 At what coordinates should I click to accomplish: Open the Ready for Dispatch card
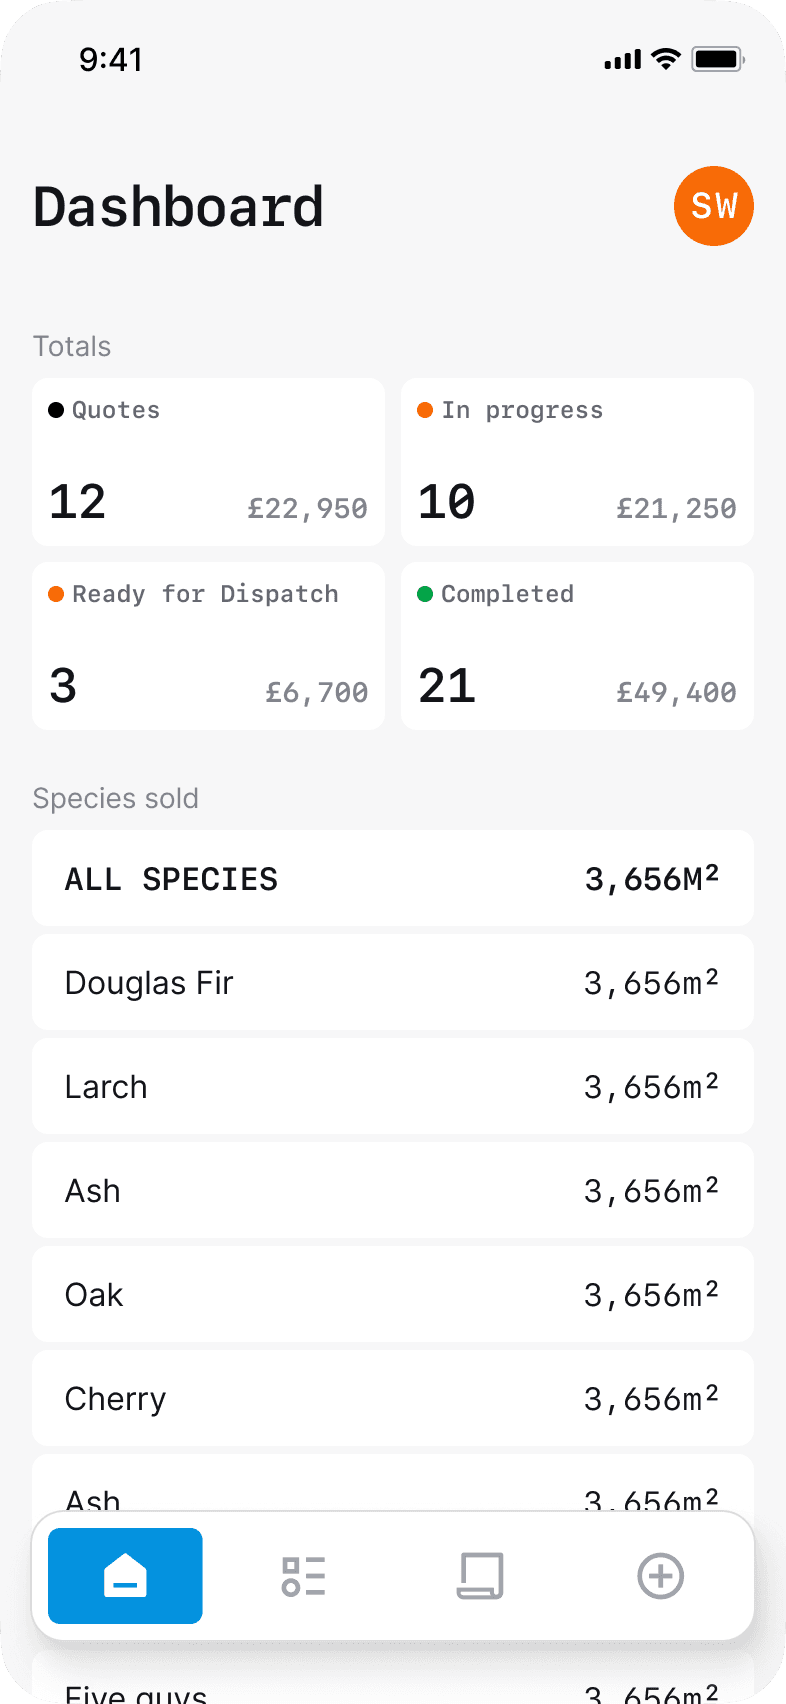pos(208,646)
